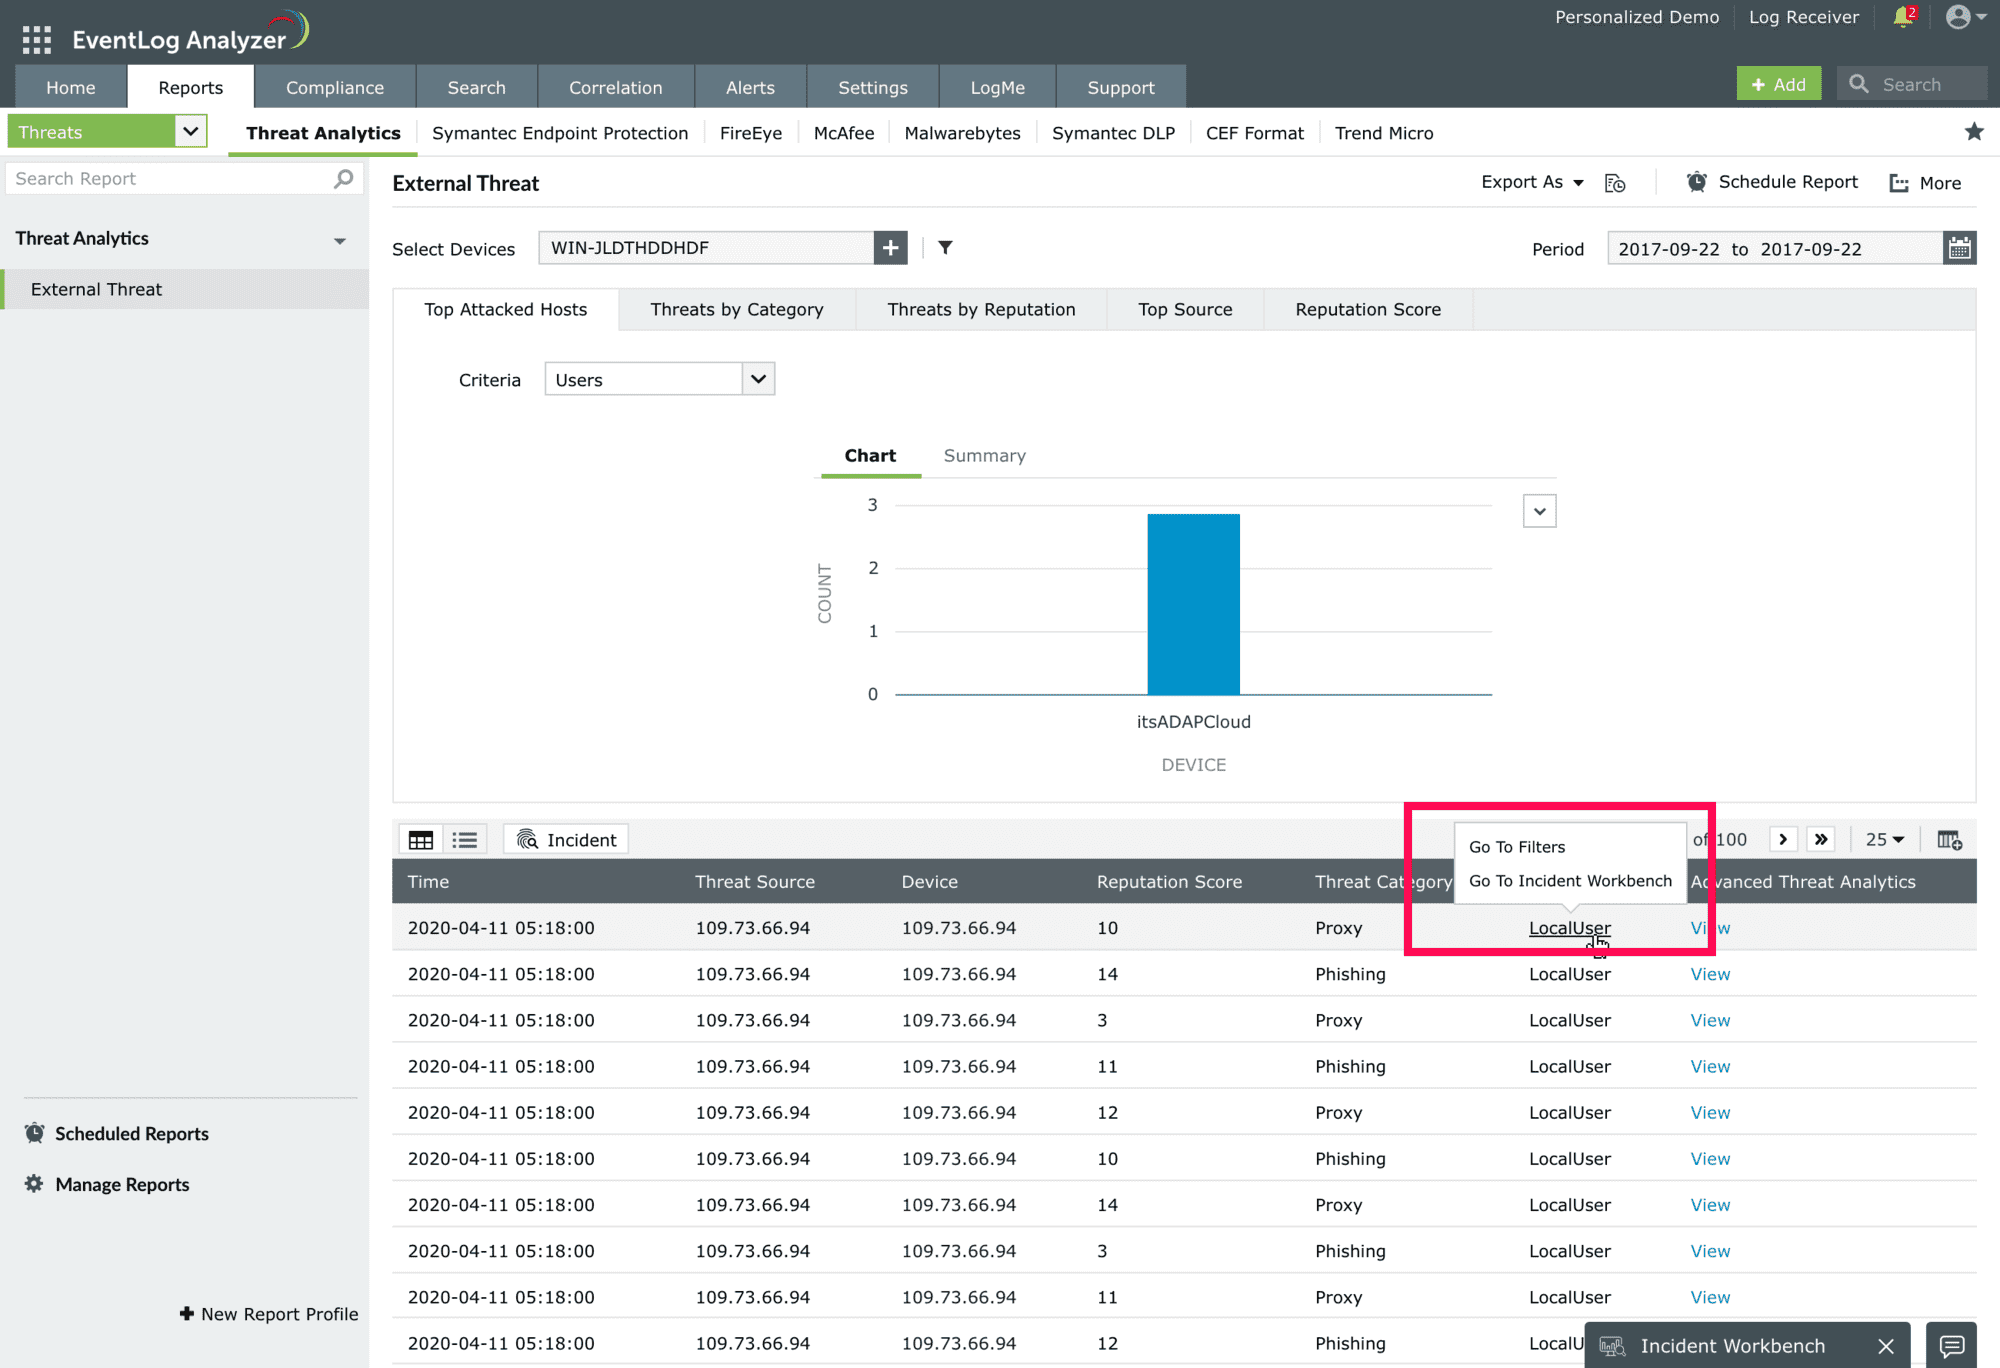
Task: Click View link in Phishing score 14 row
Action: (1709, 974)
